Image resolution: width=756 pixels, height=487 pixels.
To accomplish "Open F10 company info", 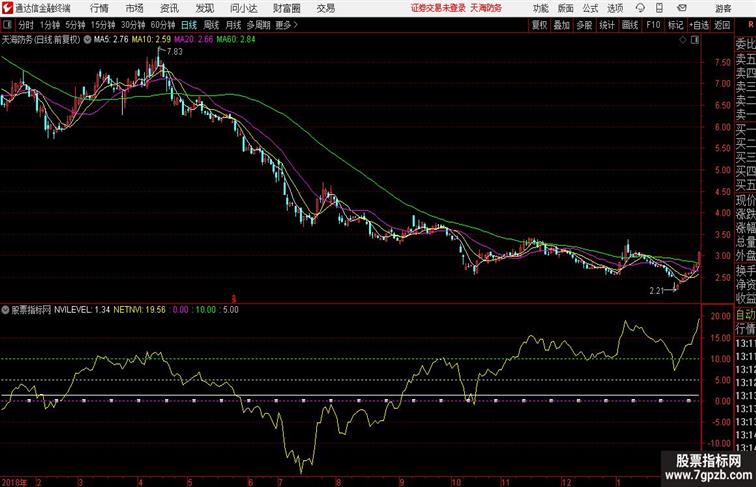I will [653, 25].
